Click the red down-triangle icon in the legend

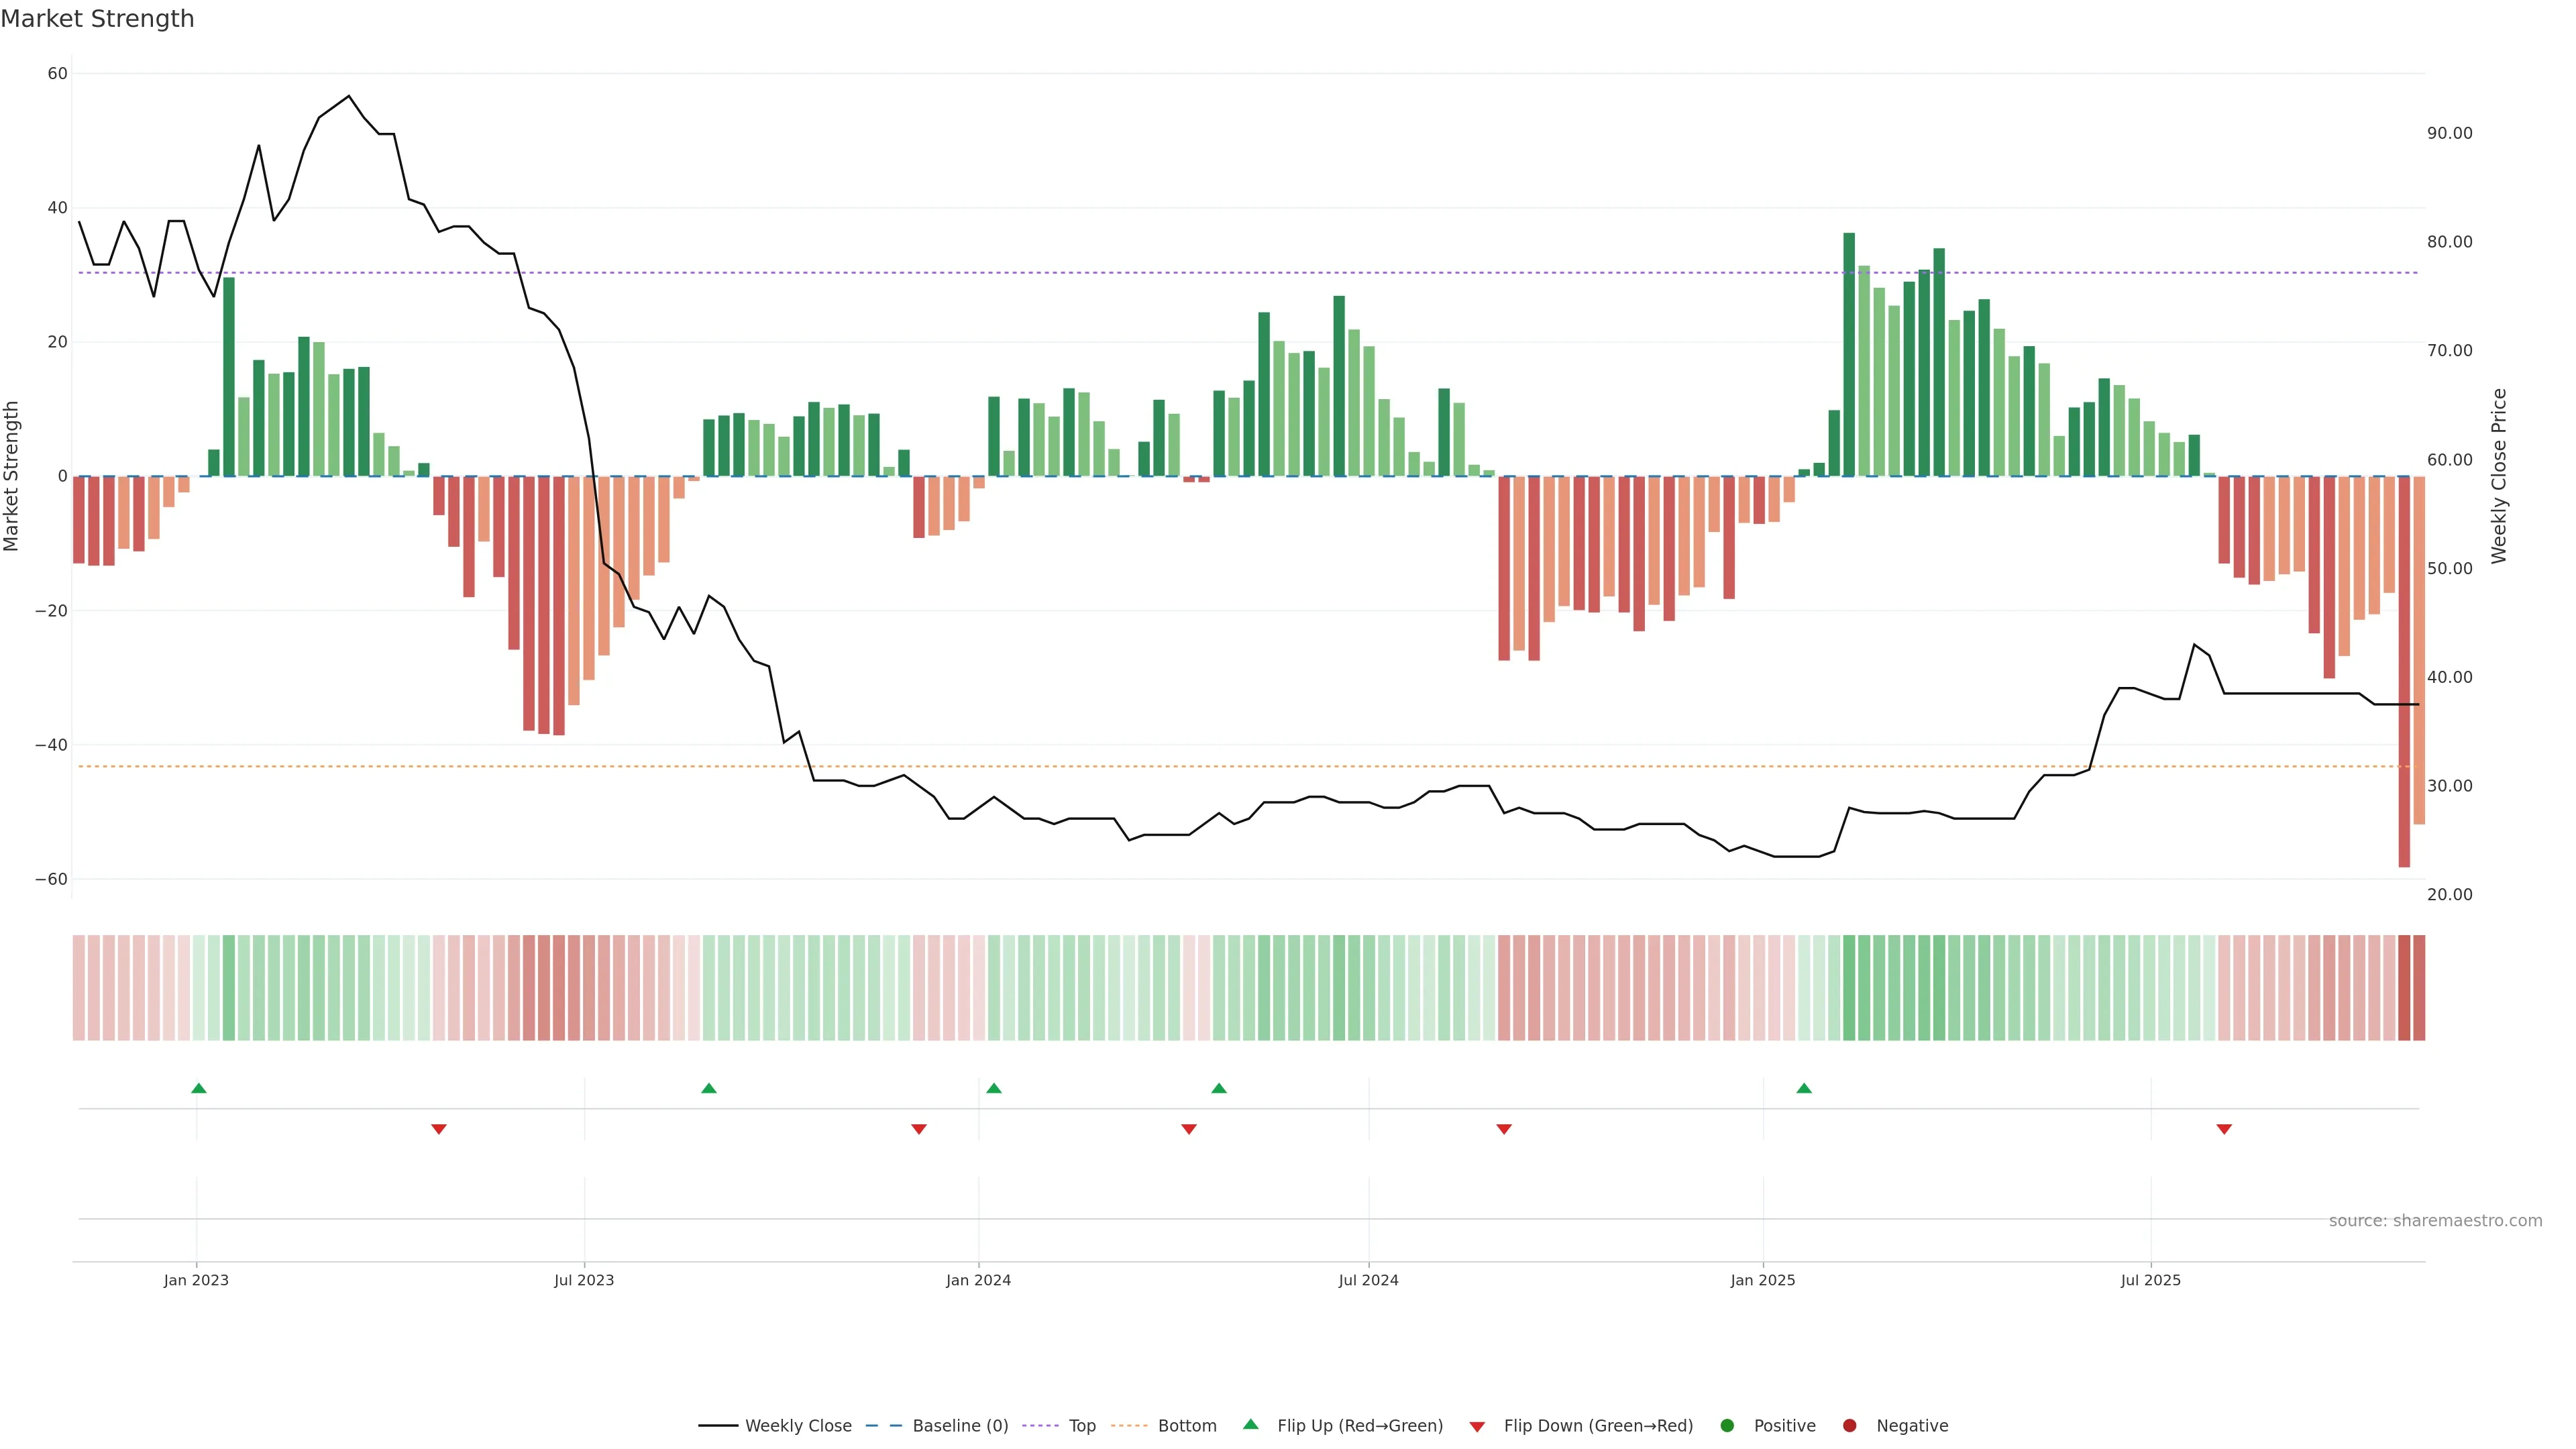pyautogui.click(x=1477, y=1427)
